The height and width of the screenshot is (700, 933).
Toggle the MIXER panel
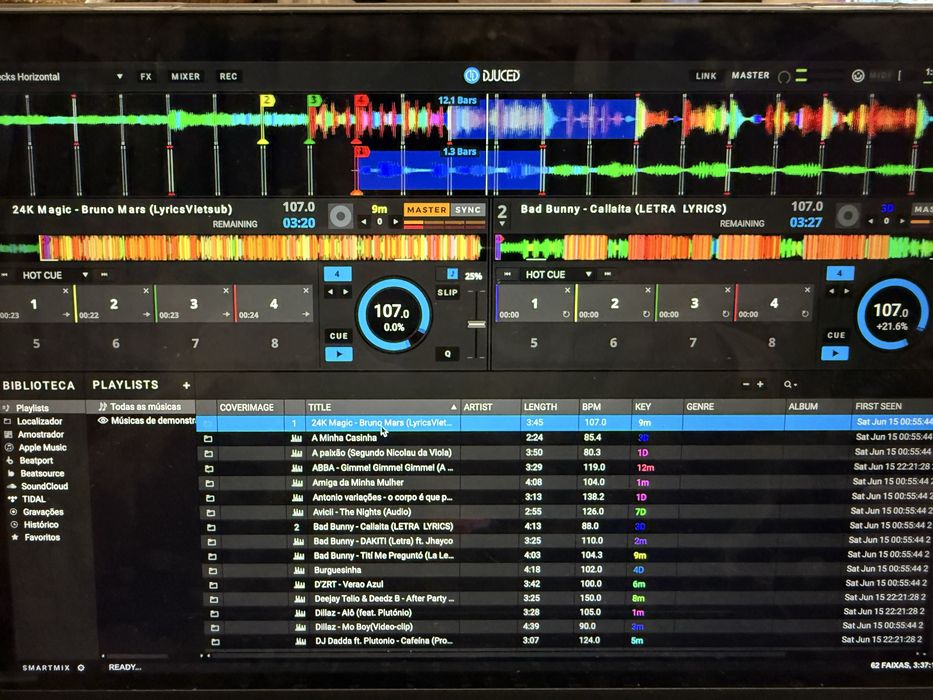(x=186, y=76)
